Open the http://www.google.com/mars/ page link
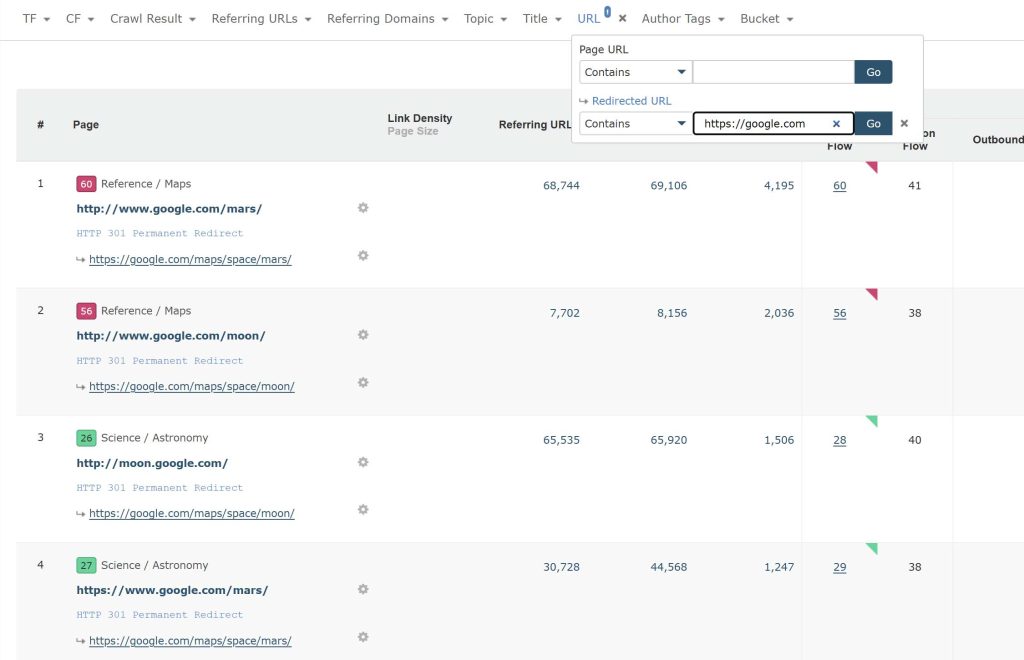The image size is (1024, 660). (x=169, y=209)
